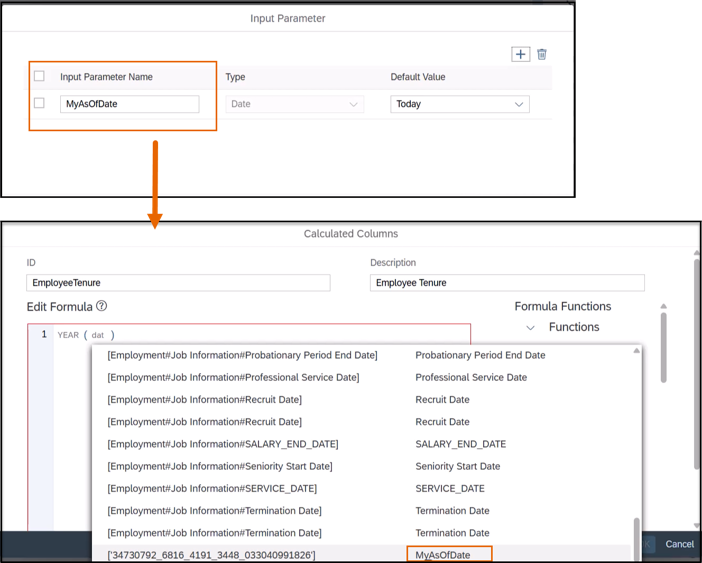Image resolution: width=702 pixels, height=563 pixels.
Task: Click the suggestion list scrollbar thumb
Action: pos(636,539)
